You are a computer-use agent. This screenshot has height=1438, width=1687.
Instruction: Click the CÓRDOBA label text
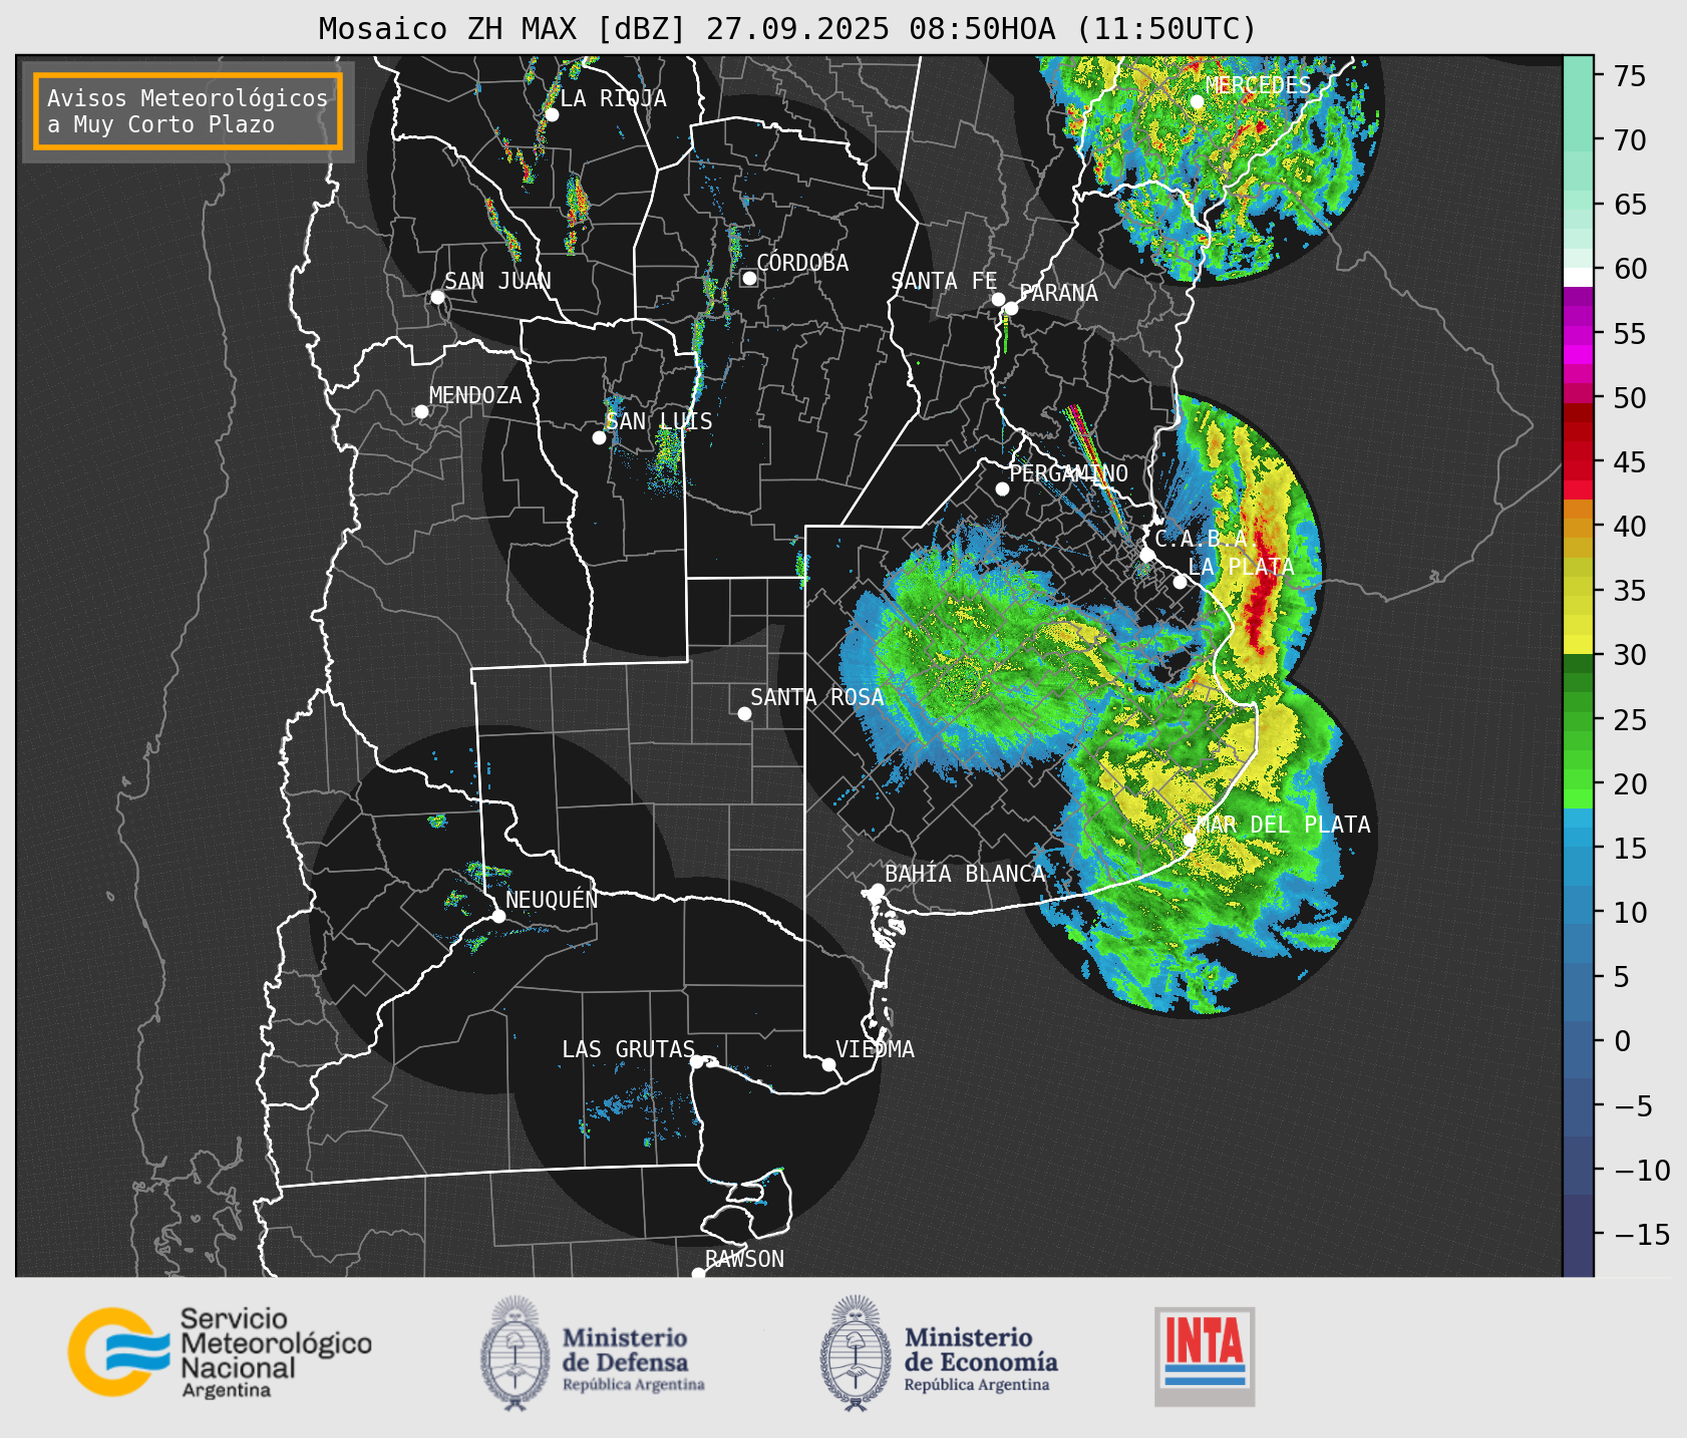(x=802, y=262)
